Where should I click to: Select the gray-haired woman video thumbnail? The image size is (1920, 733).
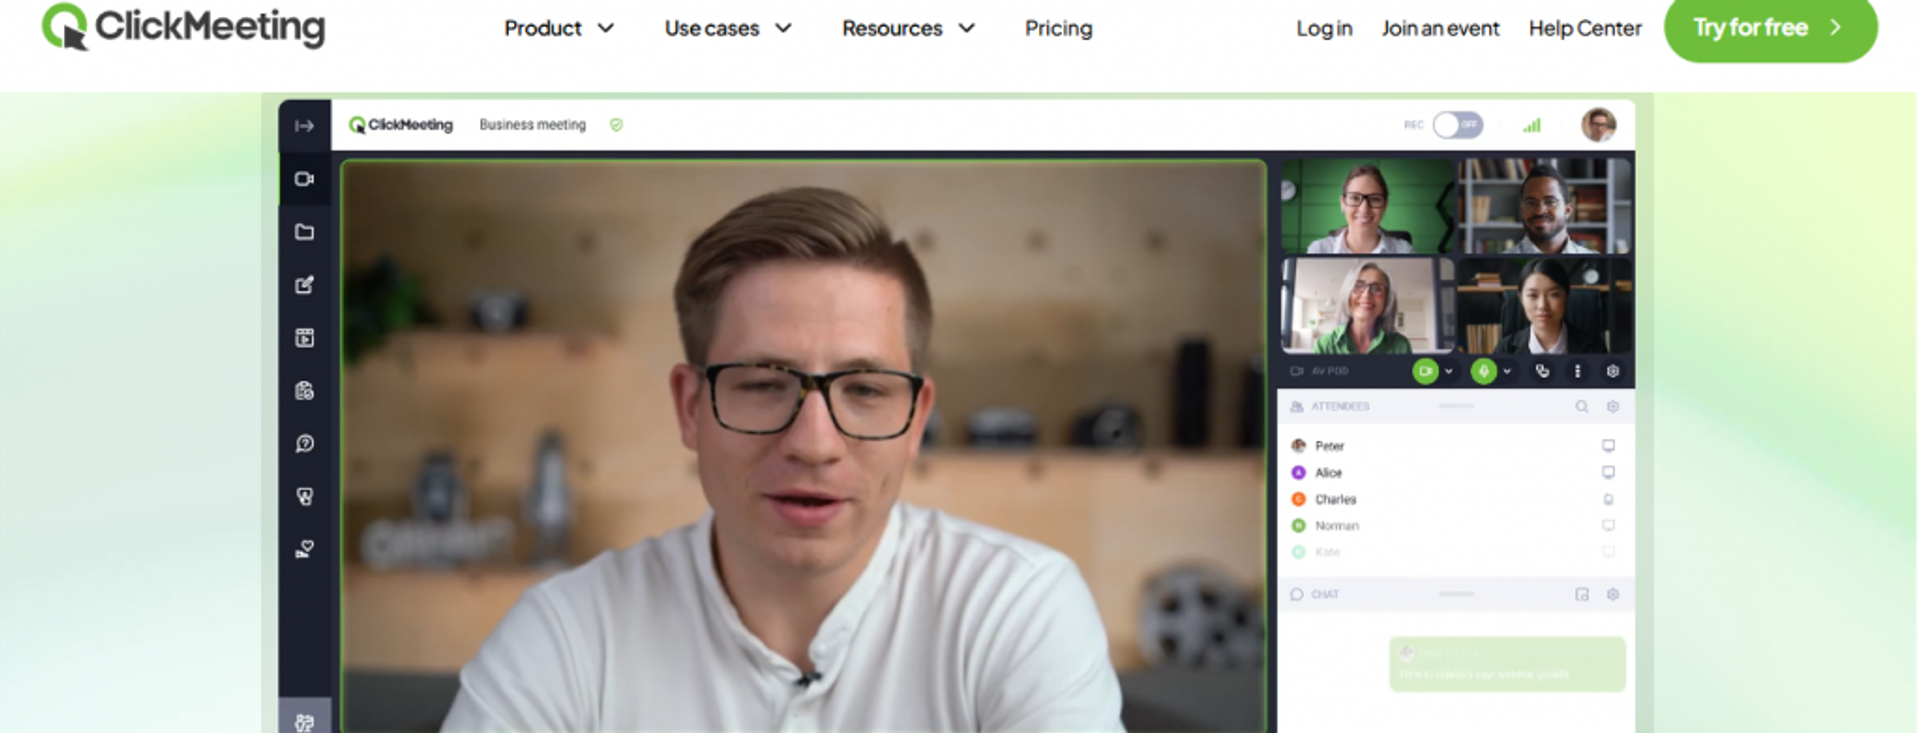tap(1367, 305)
